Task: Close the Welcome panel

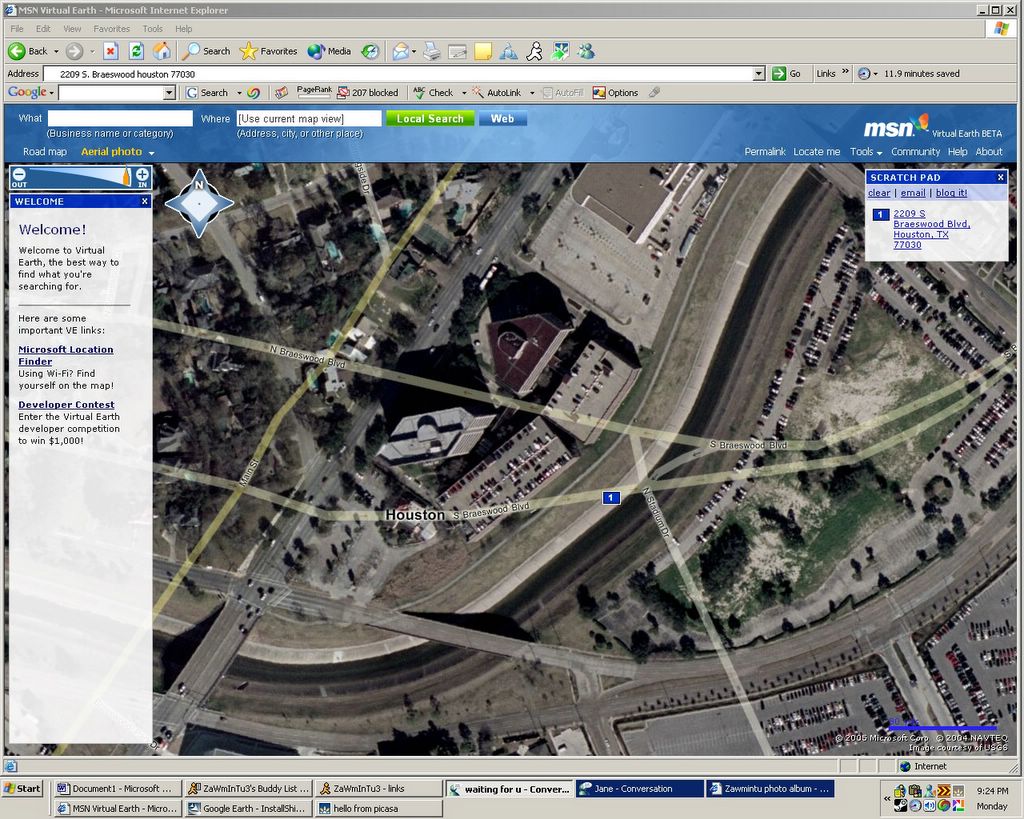Action: [145, 201]
